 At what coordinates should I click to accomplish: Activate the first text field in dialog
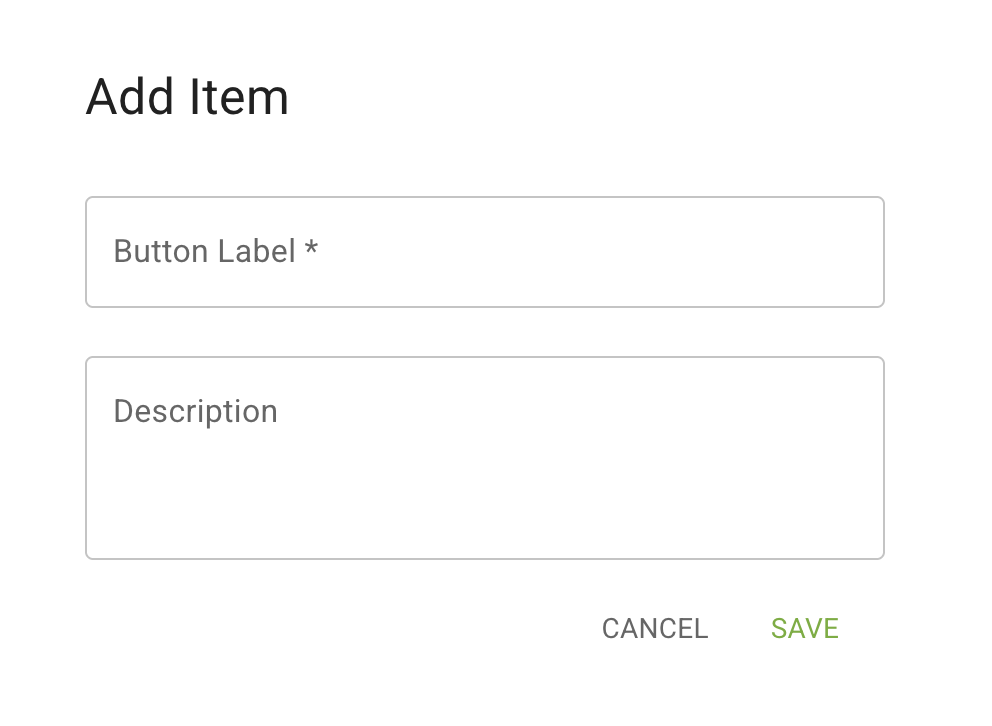coord(485,252)
